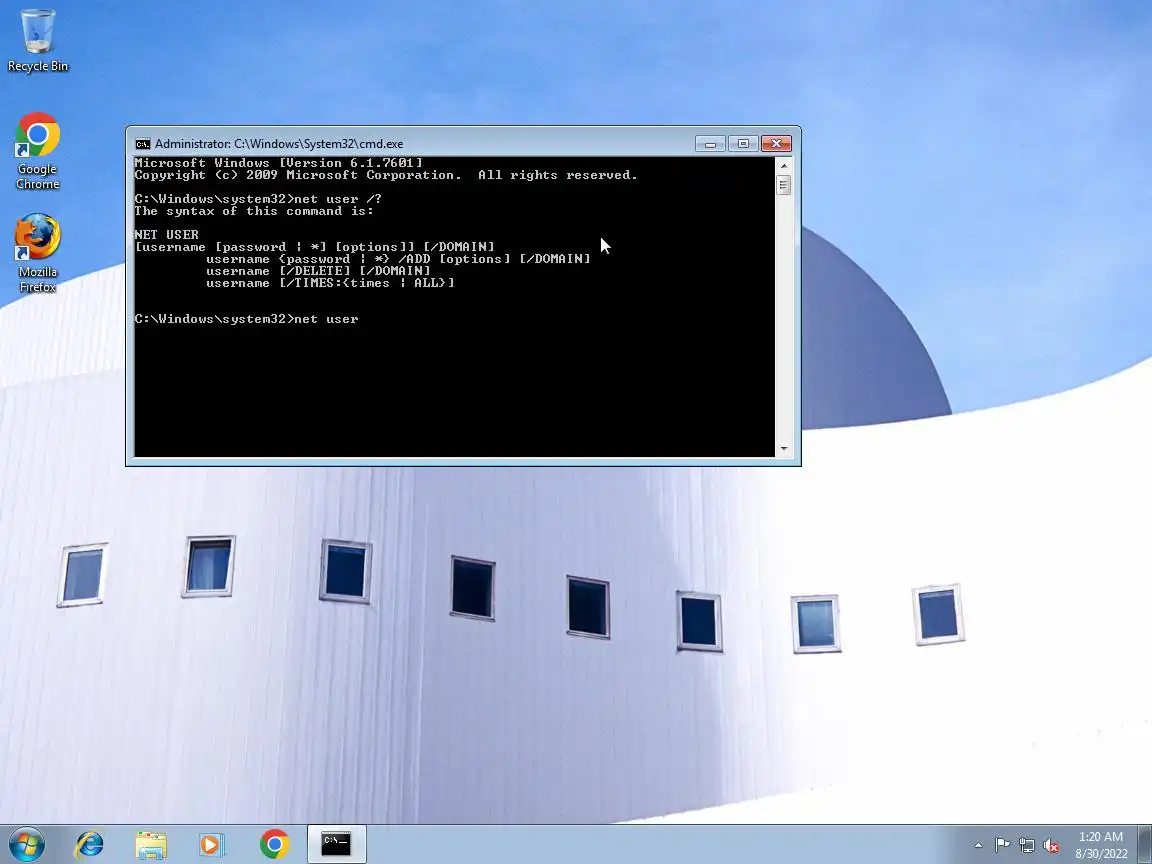Click the 'NET USER' heading line

[x=167, y=235]
